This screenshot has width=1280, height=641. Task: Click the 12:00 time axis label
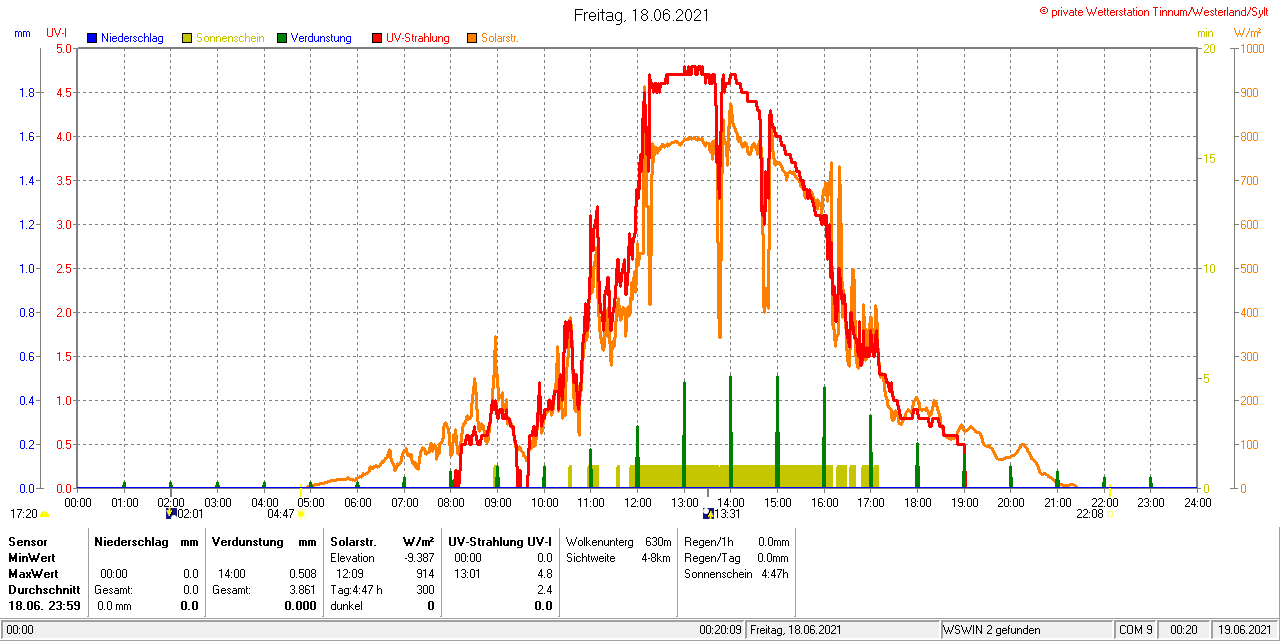point(638,502)
